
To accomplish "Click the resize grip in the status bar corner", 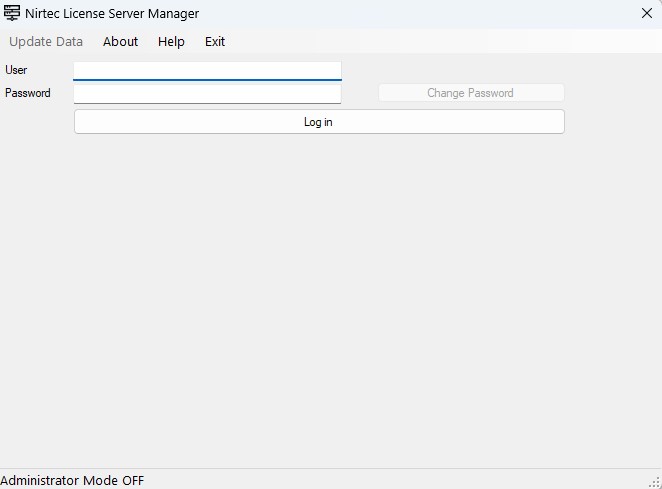I will (x=655, y=482).
